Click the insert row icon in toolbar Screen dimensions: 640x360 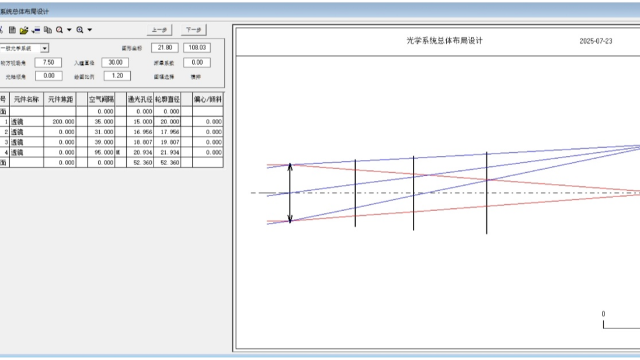[x=36, y=30]
